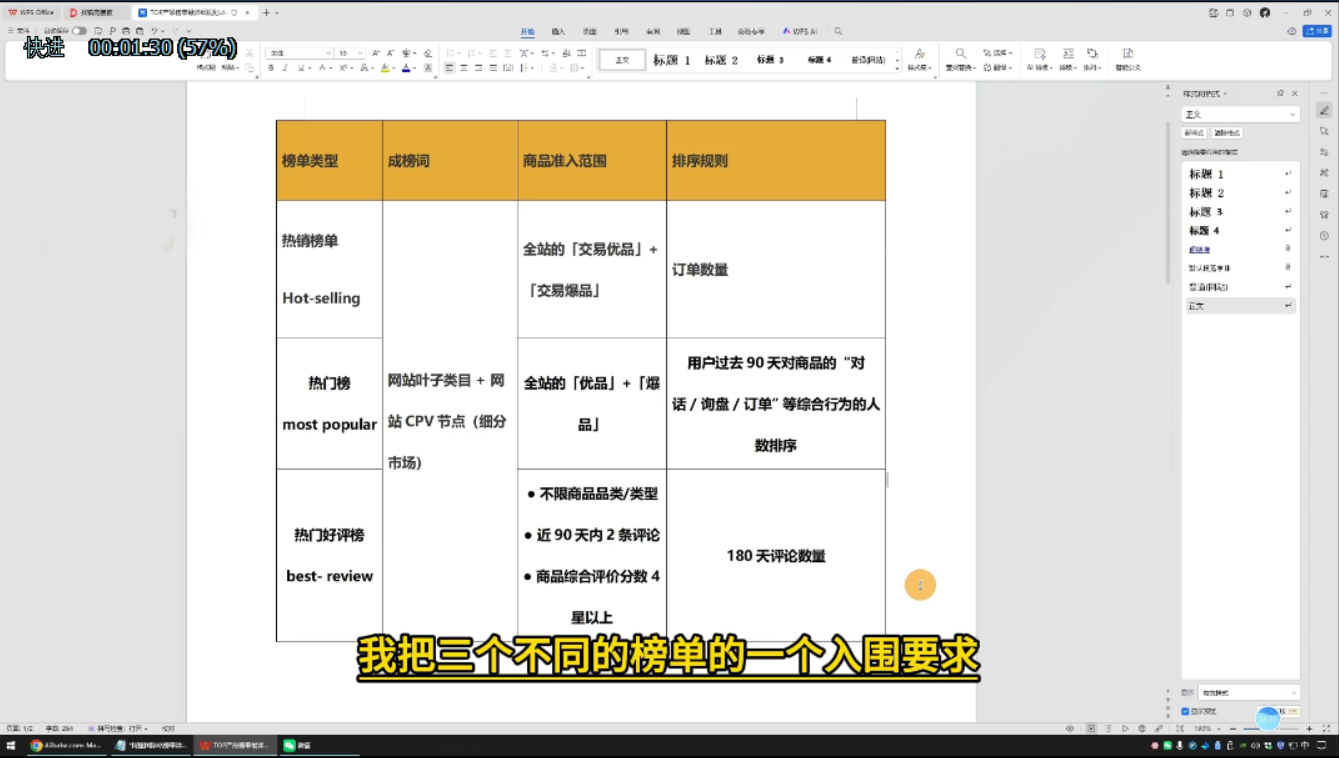Open the Find and Replace tool
Screen dimensions: 1339x758
[960, 59]
